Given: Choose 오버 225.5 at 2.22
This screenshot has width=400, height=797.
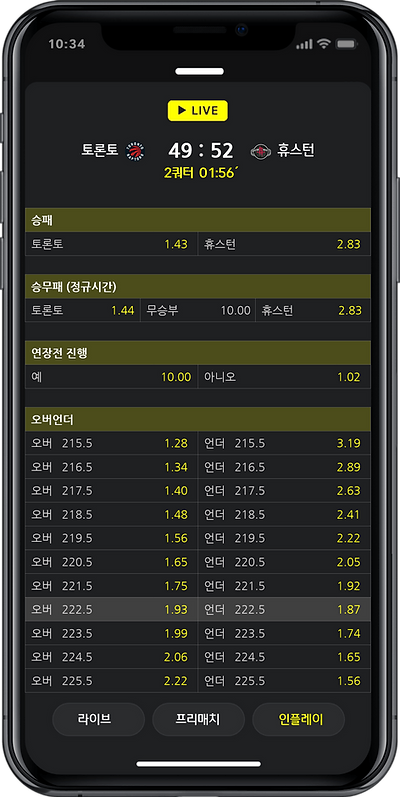Looking at the screenshot, I should coord(111,681).
